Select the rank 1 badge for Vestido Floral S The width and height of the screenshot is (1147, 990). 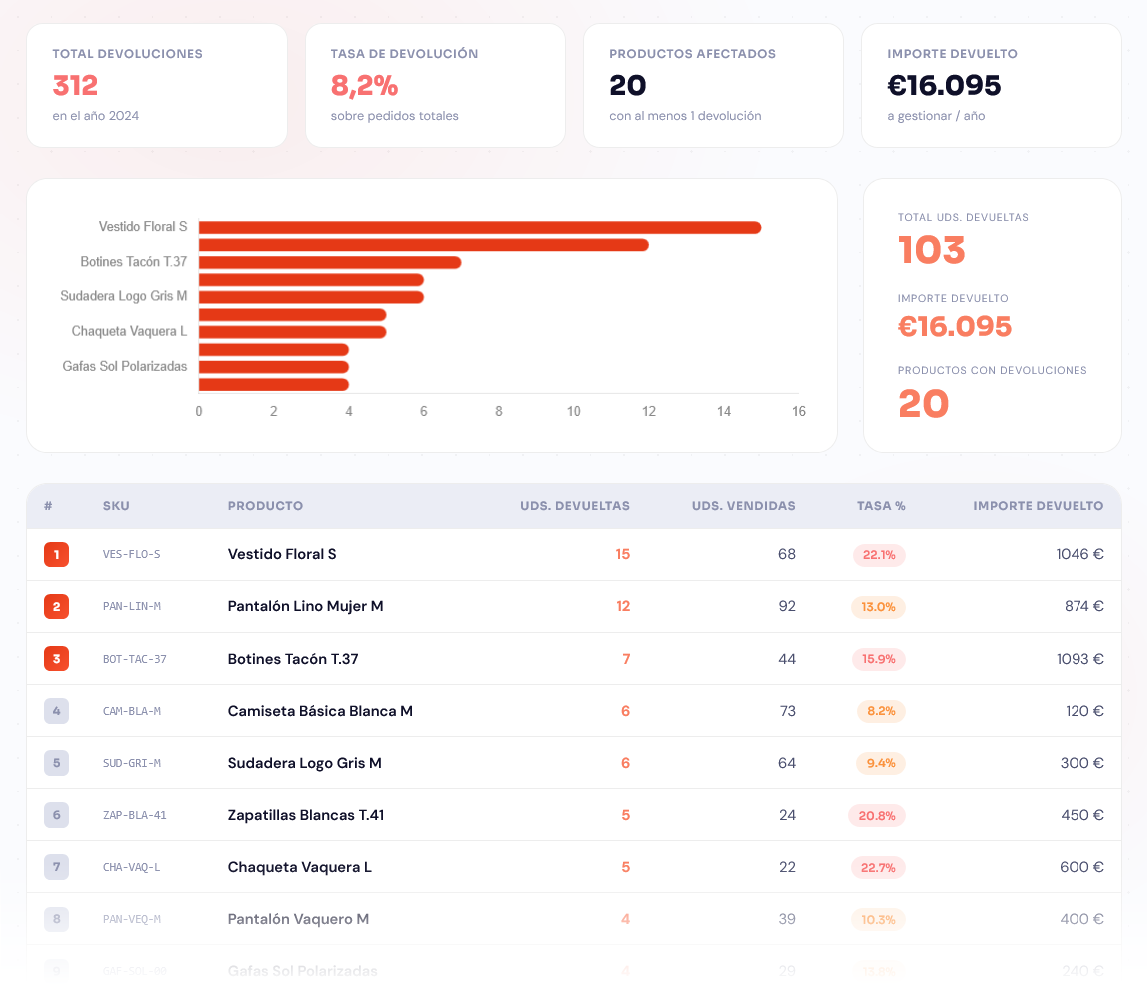click(56, 554)
